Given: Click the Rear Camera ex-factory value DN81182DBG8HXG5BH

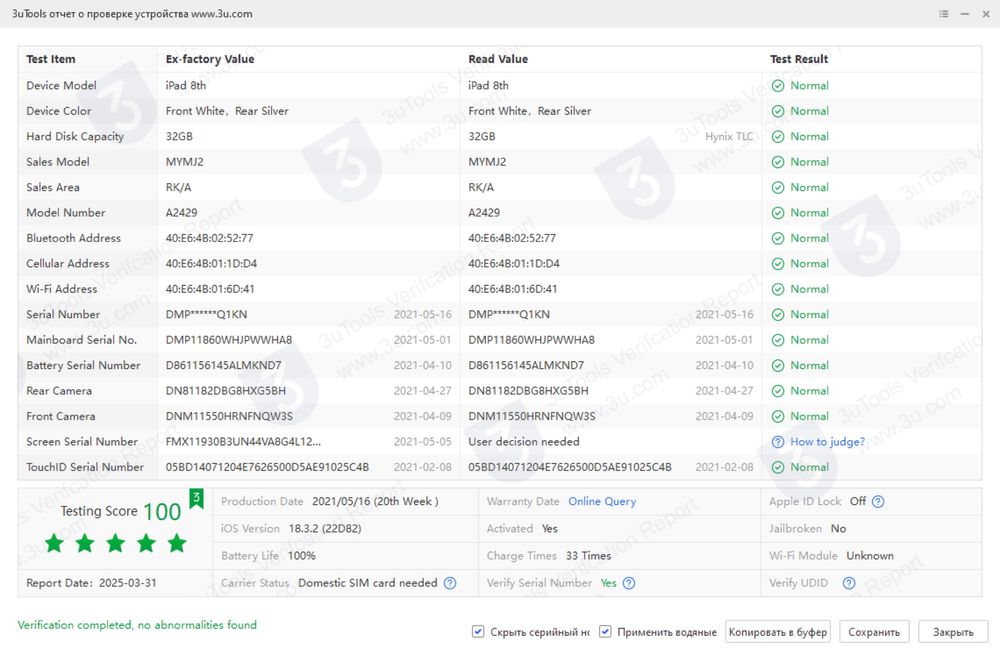Looking at the screenshot, I should pyautogui.click(x=225, y=391).
